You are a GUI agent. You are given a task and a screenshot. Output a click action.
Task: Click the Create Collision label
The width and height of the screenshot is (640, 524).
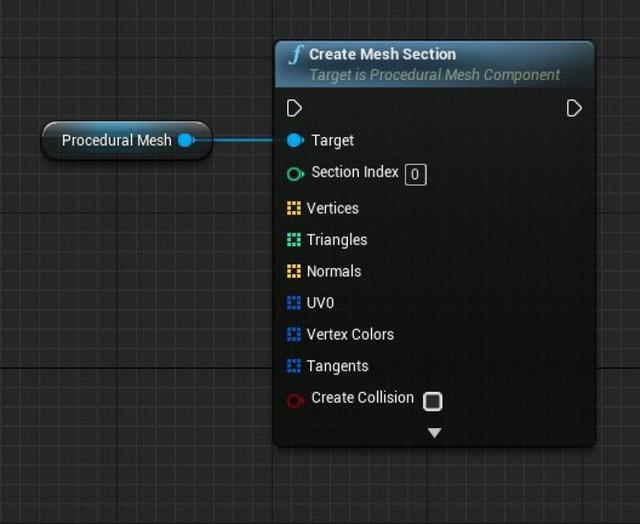coord(362,398)
